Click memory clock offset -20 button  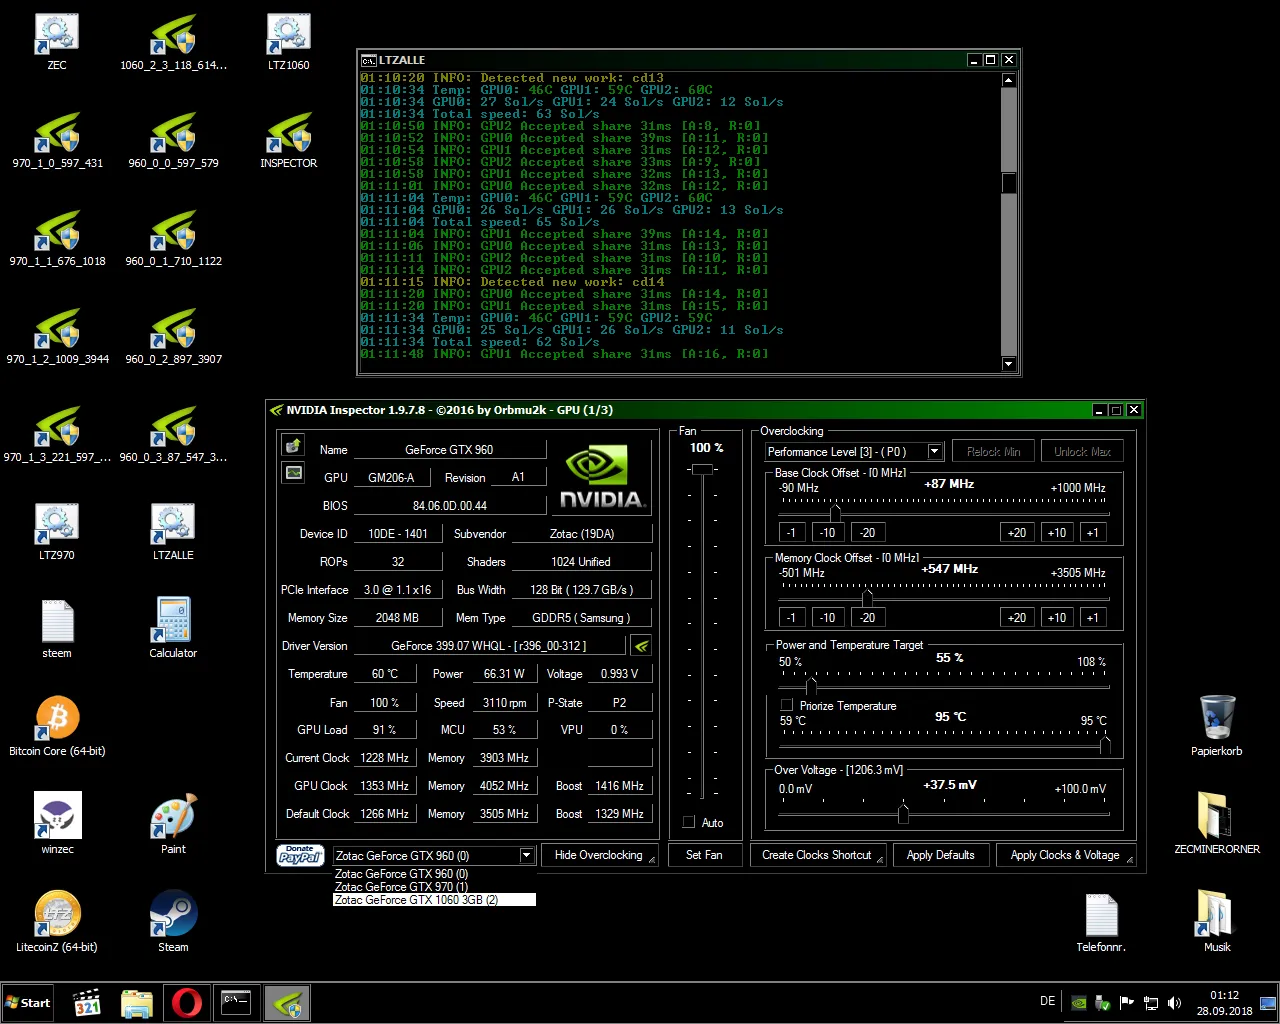(867, 618)
